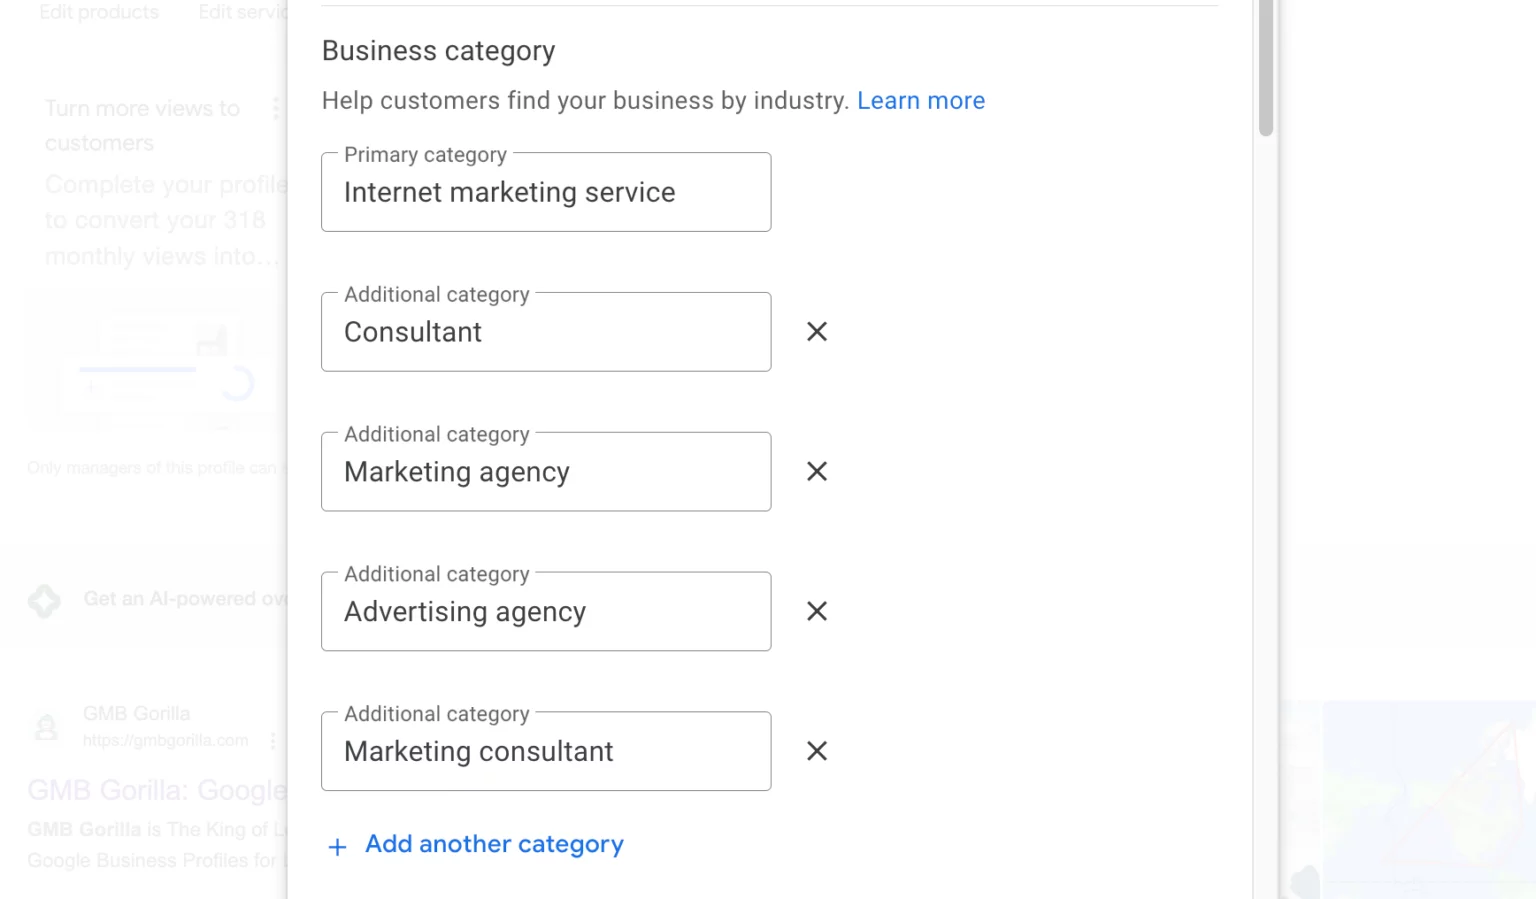Open options menu next to gmbgorilla.com URL
Image resolution: width=1536 pixels, height=899 pixels.
[273, 741]
